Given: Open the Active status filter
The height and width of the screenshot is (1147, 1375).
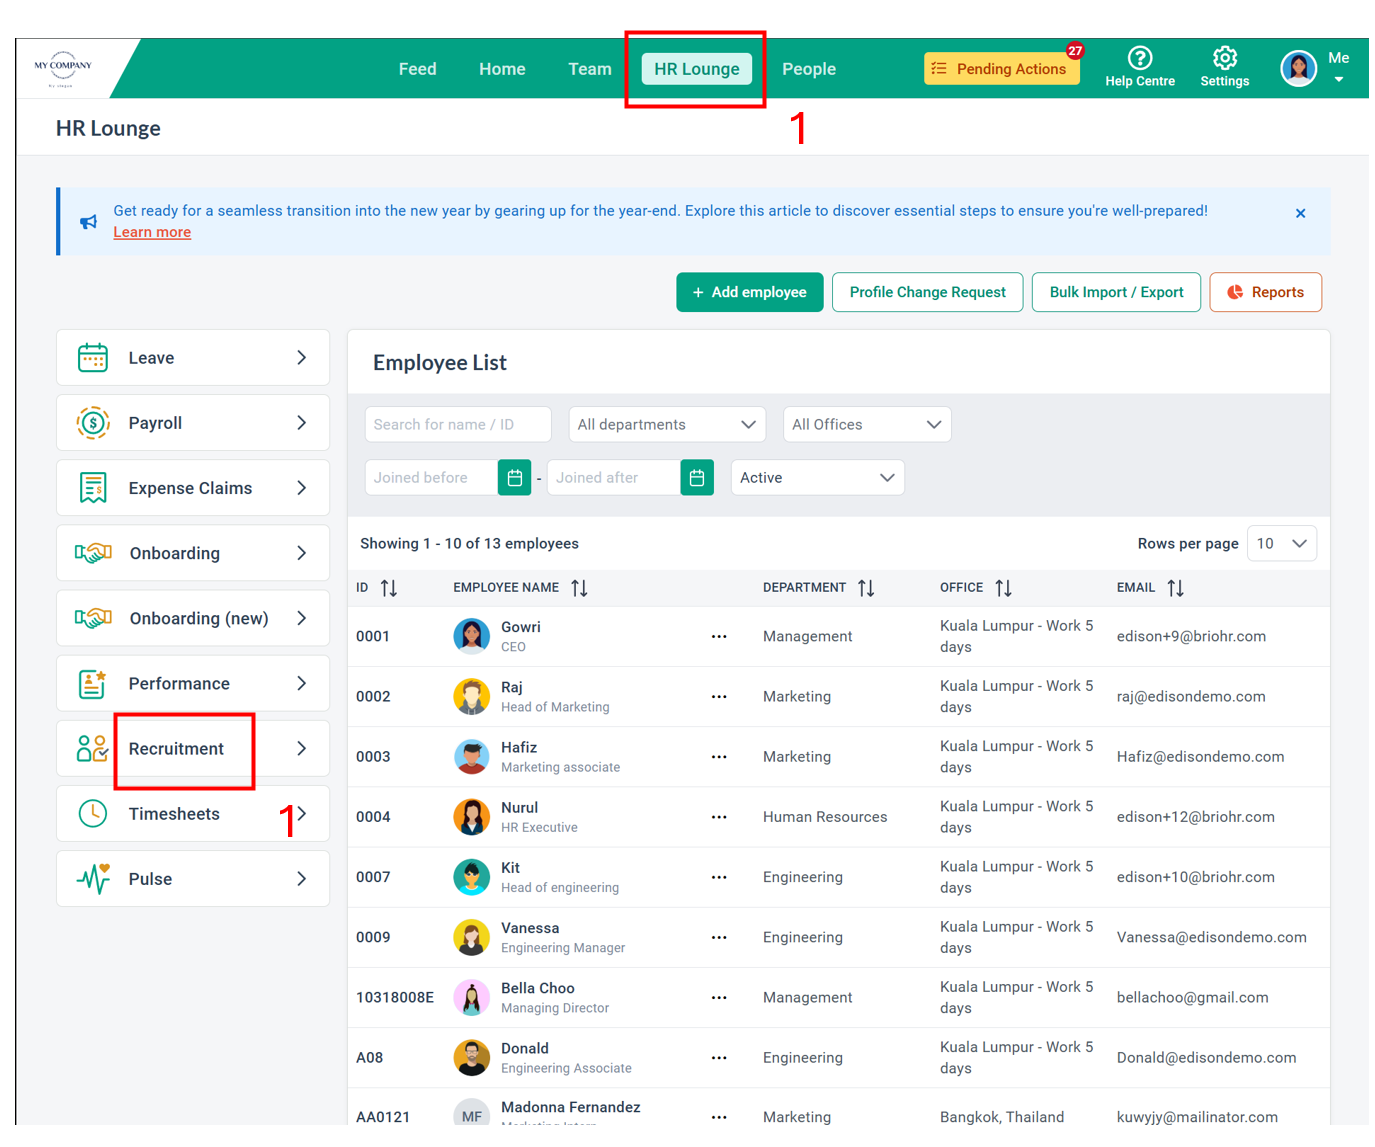Looking at the screenshot, I should tap(817, 477).
